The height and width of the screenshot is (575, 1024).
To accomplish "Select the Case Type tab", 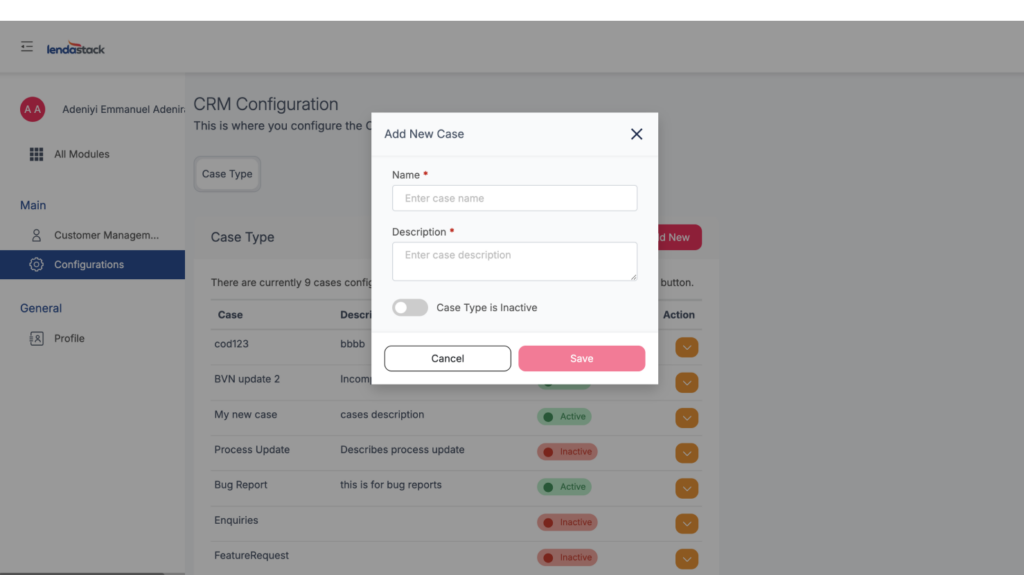I will tap(227, 174).
